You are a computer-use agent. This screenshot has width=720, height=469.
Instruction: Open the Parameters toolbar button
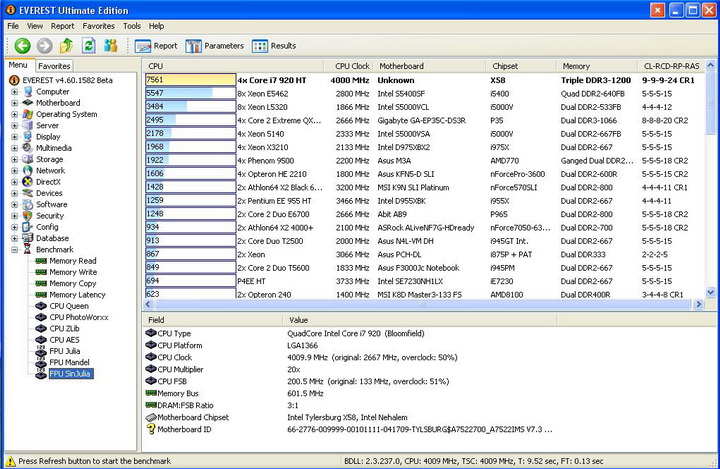(215, 46)
